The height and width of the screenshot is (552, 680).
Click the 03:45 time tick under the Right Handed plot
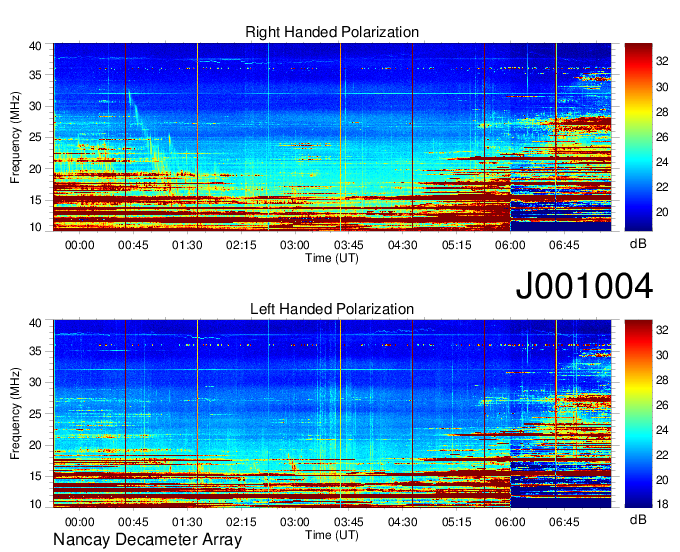point(349,245)
